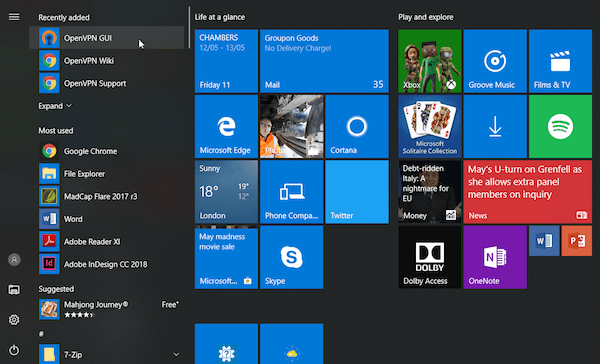Image resolution: width=600 pixels, height=364 pixels.
Task: Launch the small PowerPoint tile
Action: click(x=577, y=241)
